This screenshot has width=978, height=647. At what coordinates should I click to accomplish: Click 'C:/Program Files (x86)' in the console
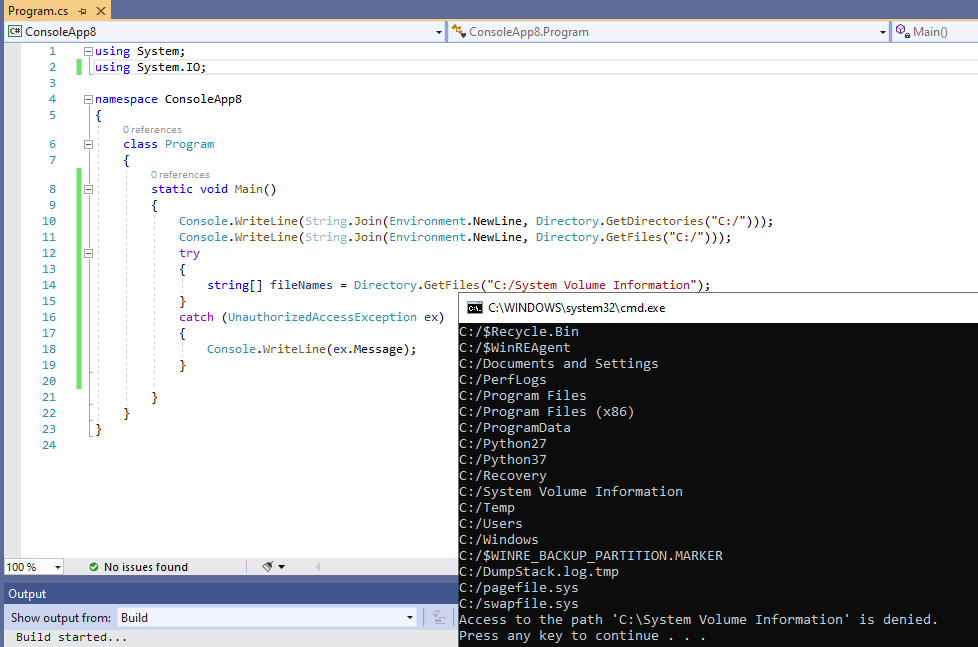pos(546,412)
